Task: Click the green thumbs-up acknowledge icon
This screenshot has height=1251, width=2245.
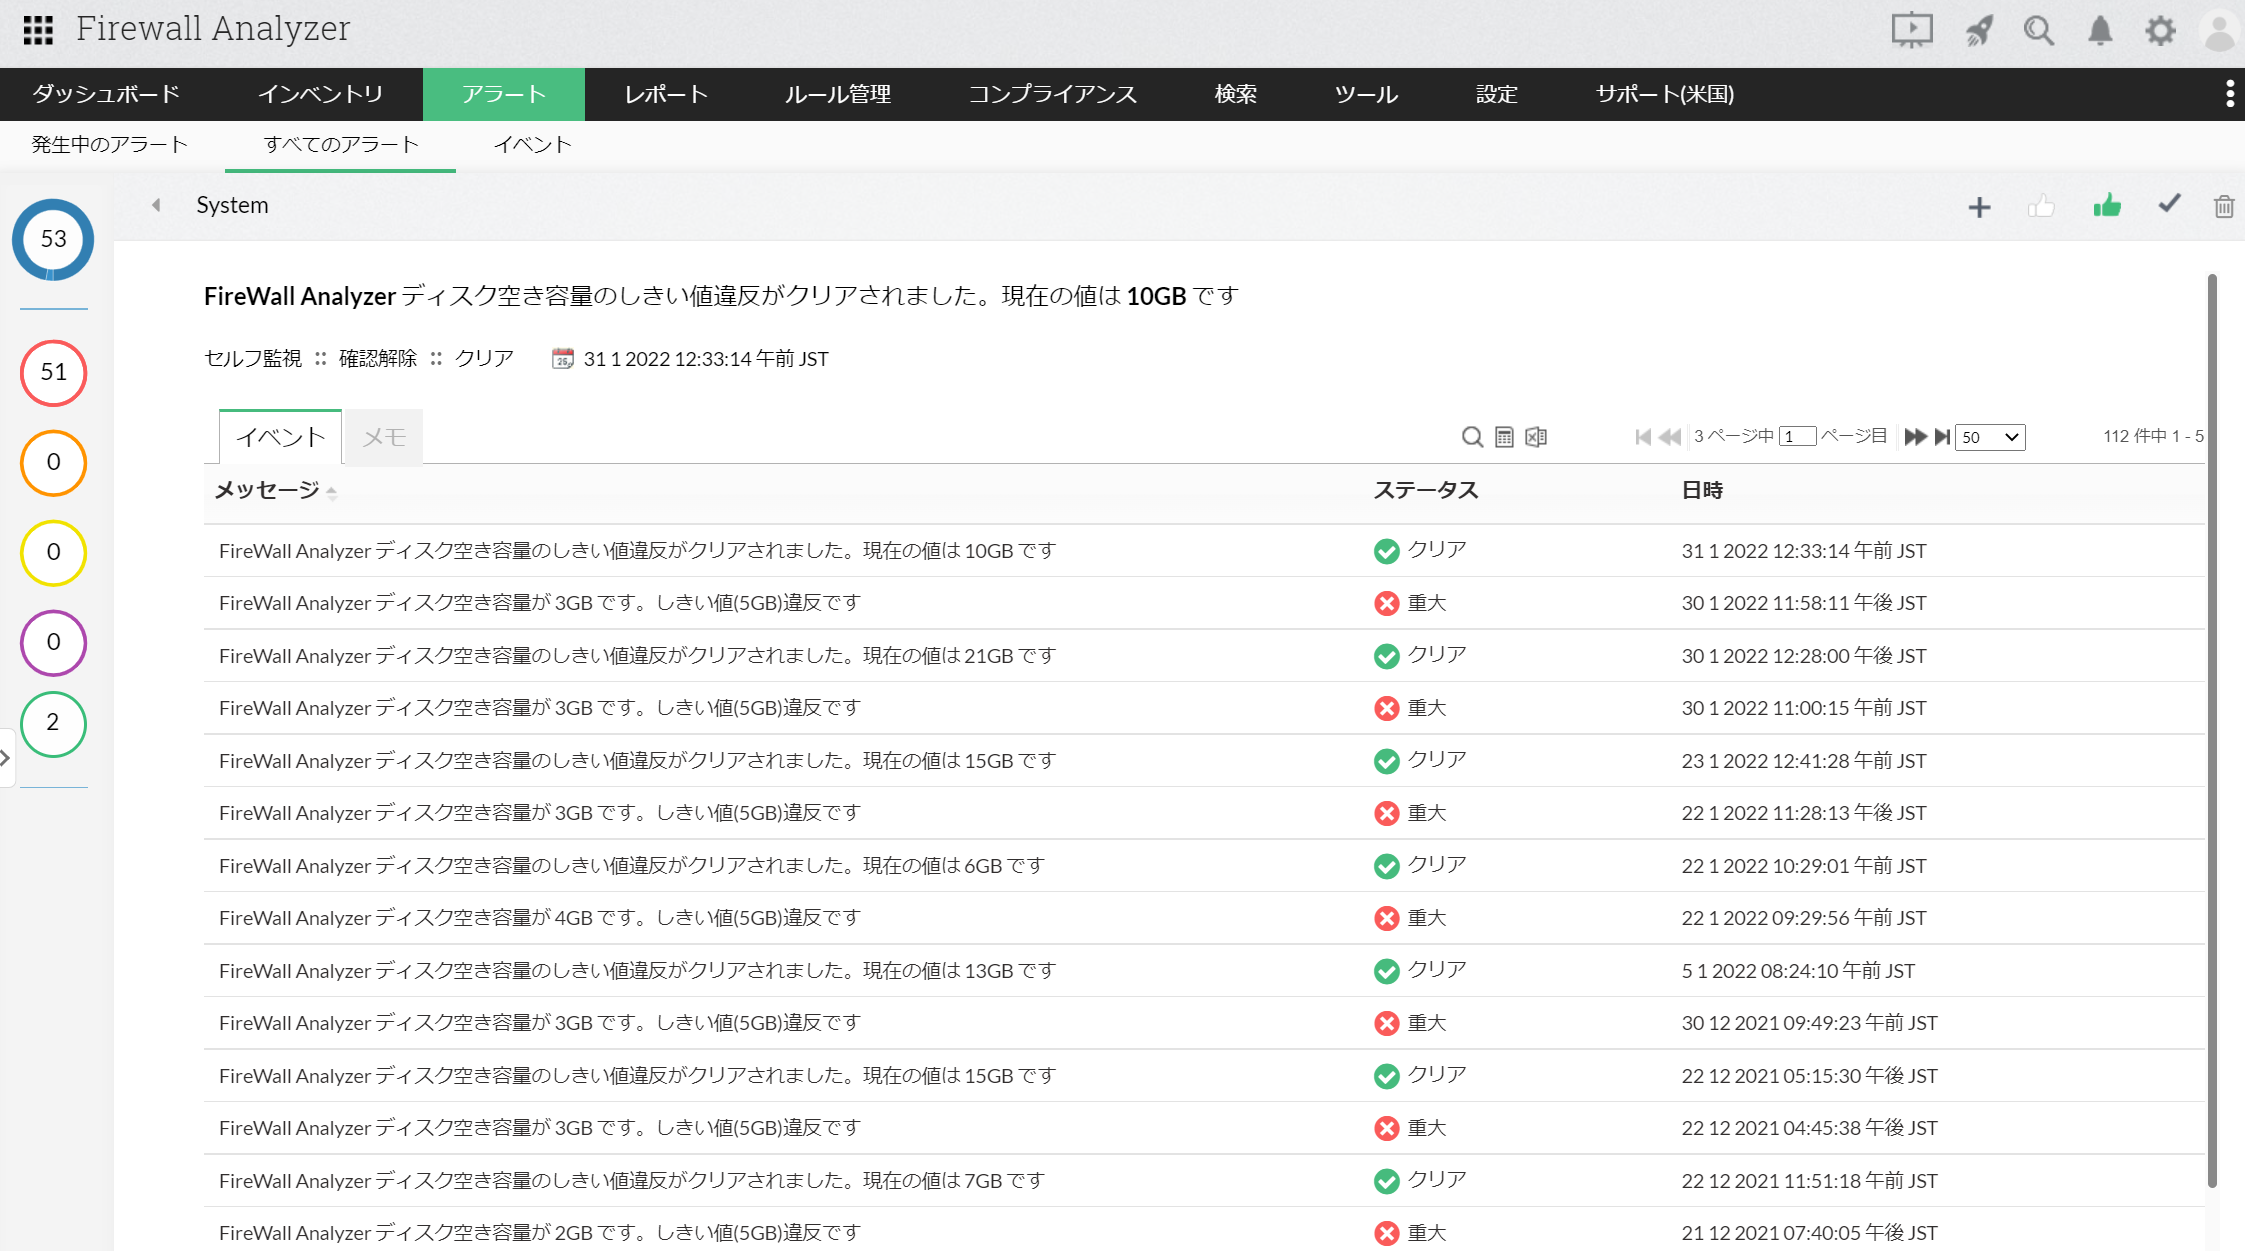Action: [x=2107, y=206]
